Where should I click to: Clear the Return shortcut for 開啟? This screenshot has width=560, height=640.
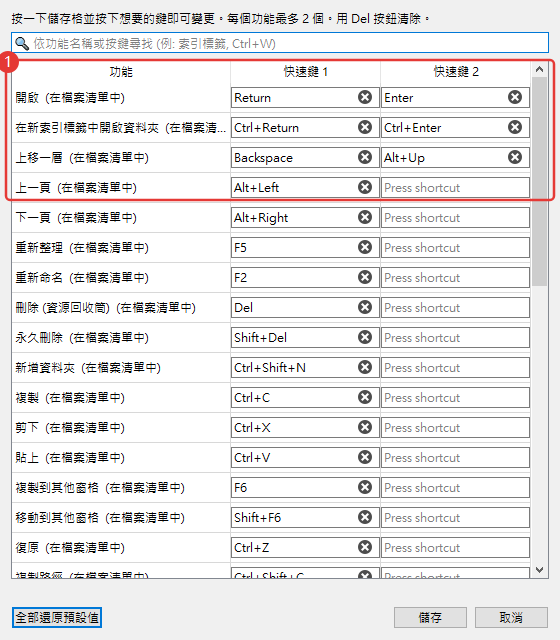pos(365,97)
